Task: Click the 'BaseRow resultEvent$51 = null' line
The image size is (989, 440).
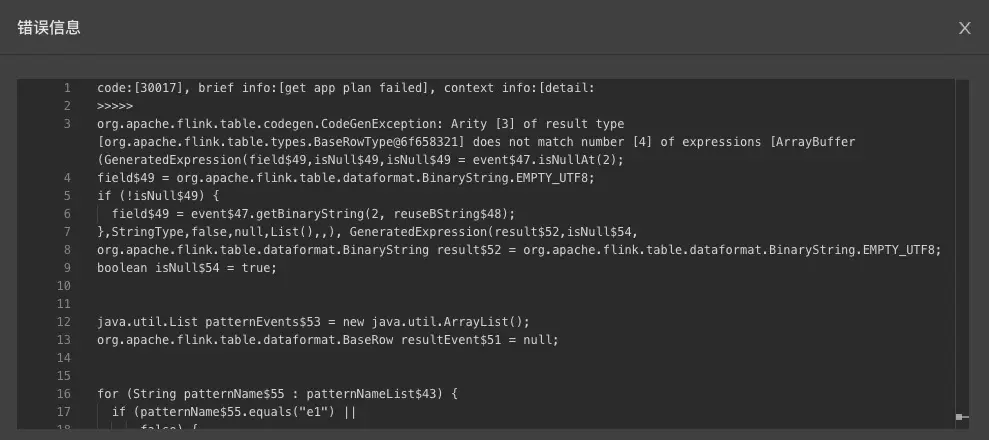Action: click(327, 340)
